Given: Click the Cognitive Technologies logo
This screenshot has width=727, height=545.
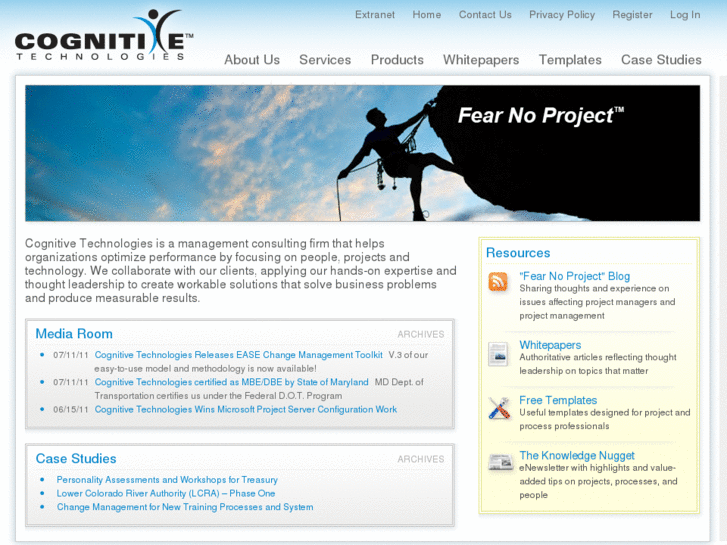Looking at the screenshot, I should [104, 36].
